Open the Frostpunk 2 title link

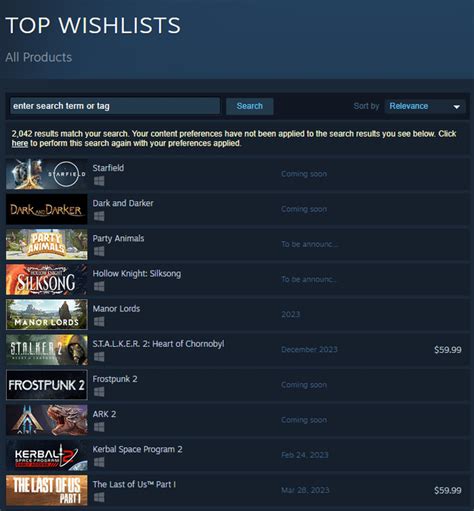(x=115, y=379)
